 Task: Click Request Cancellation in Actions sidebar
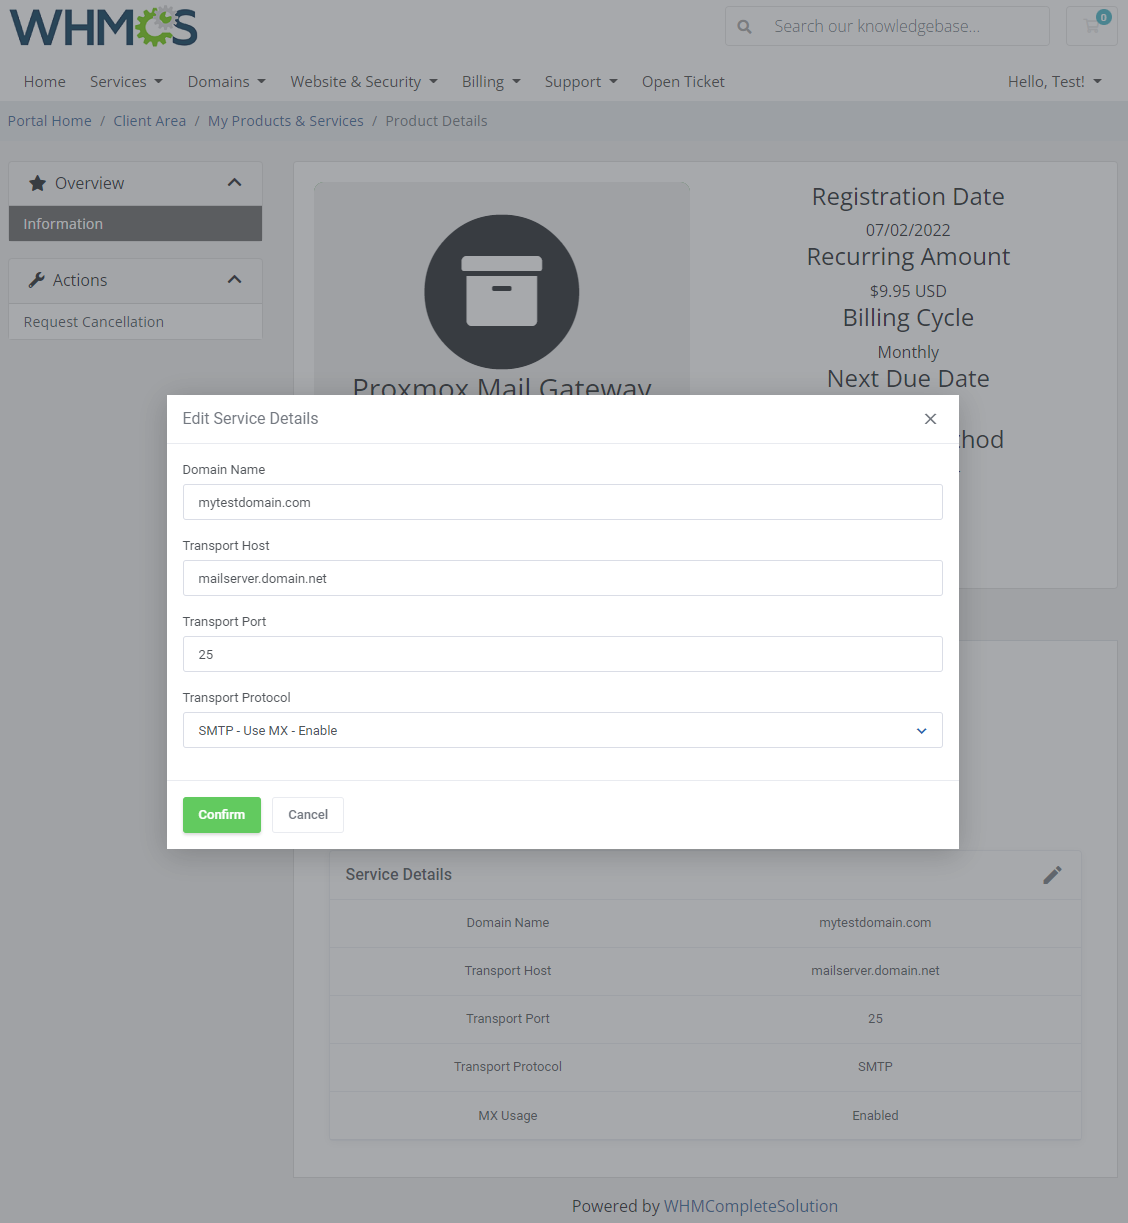(135, 322)
